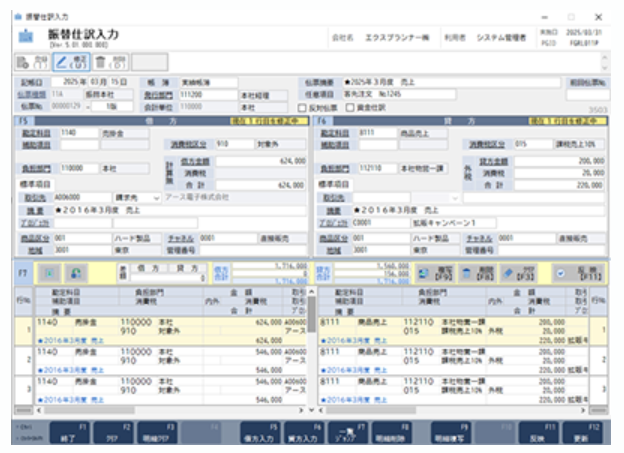Open the 発行部門 link label
This screenshot has height=453, width=624.
(x=158, y=95)
